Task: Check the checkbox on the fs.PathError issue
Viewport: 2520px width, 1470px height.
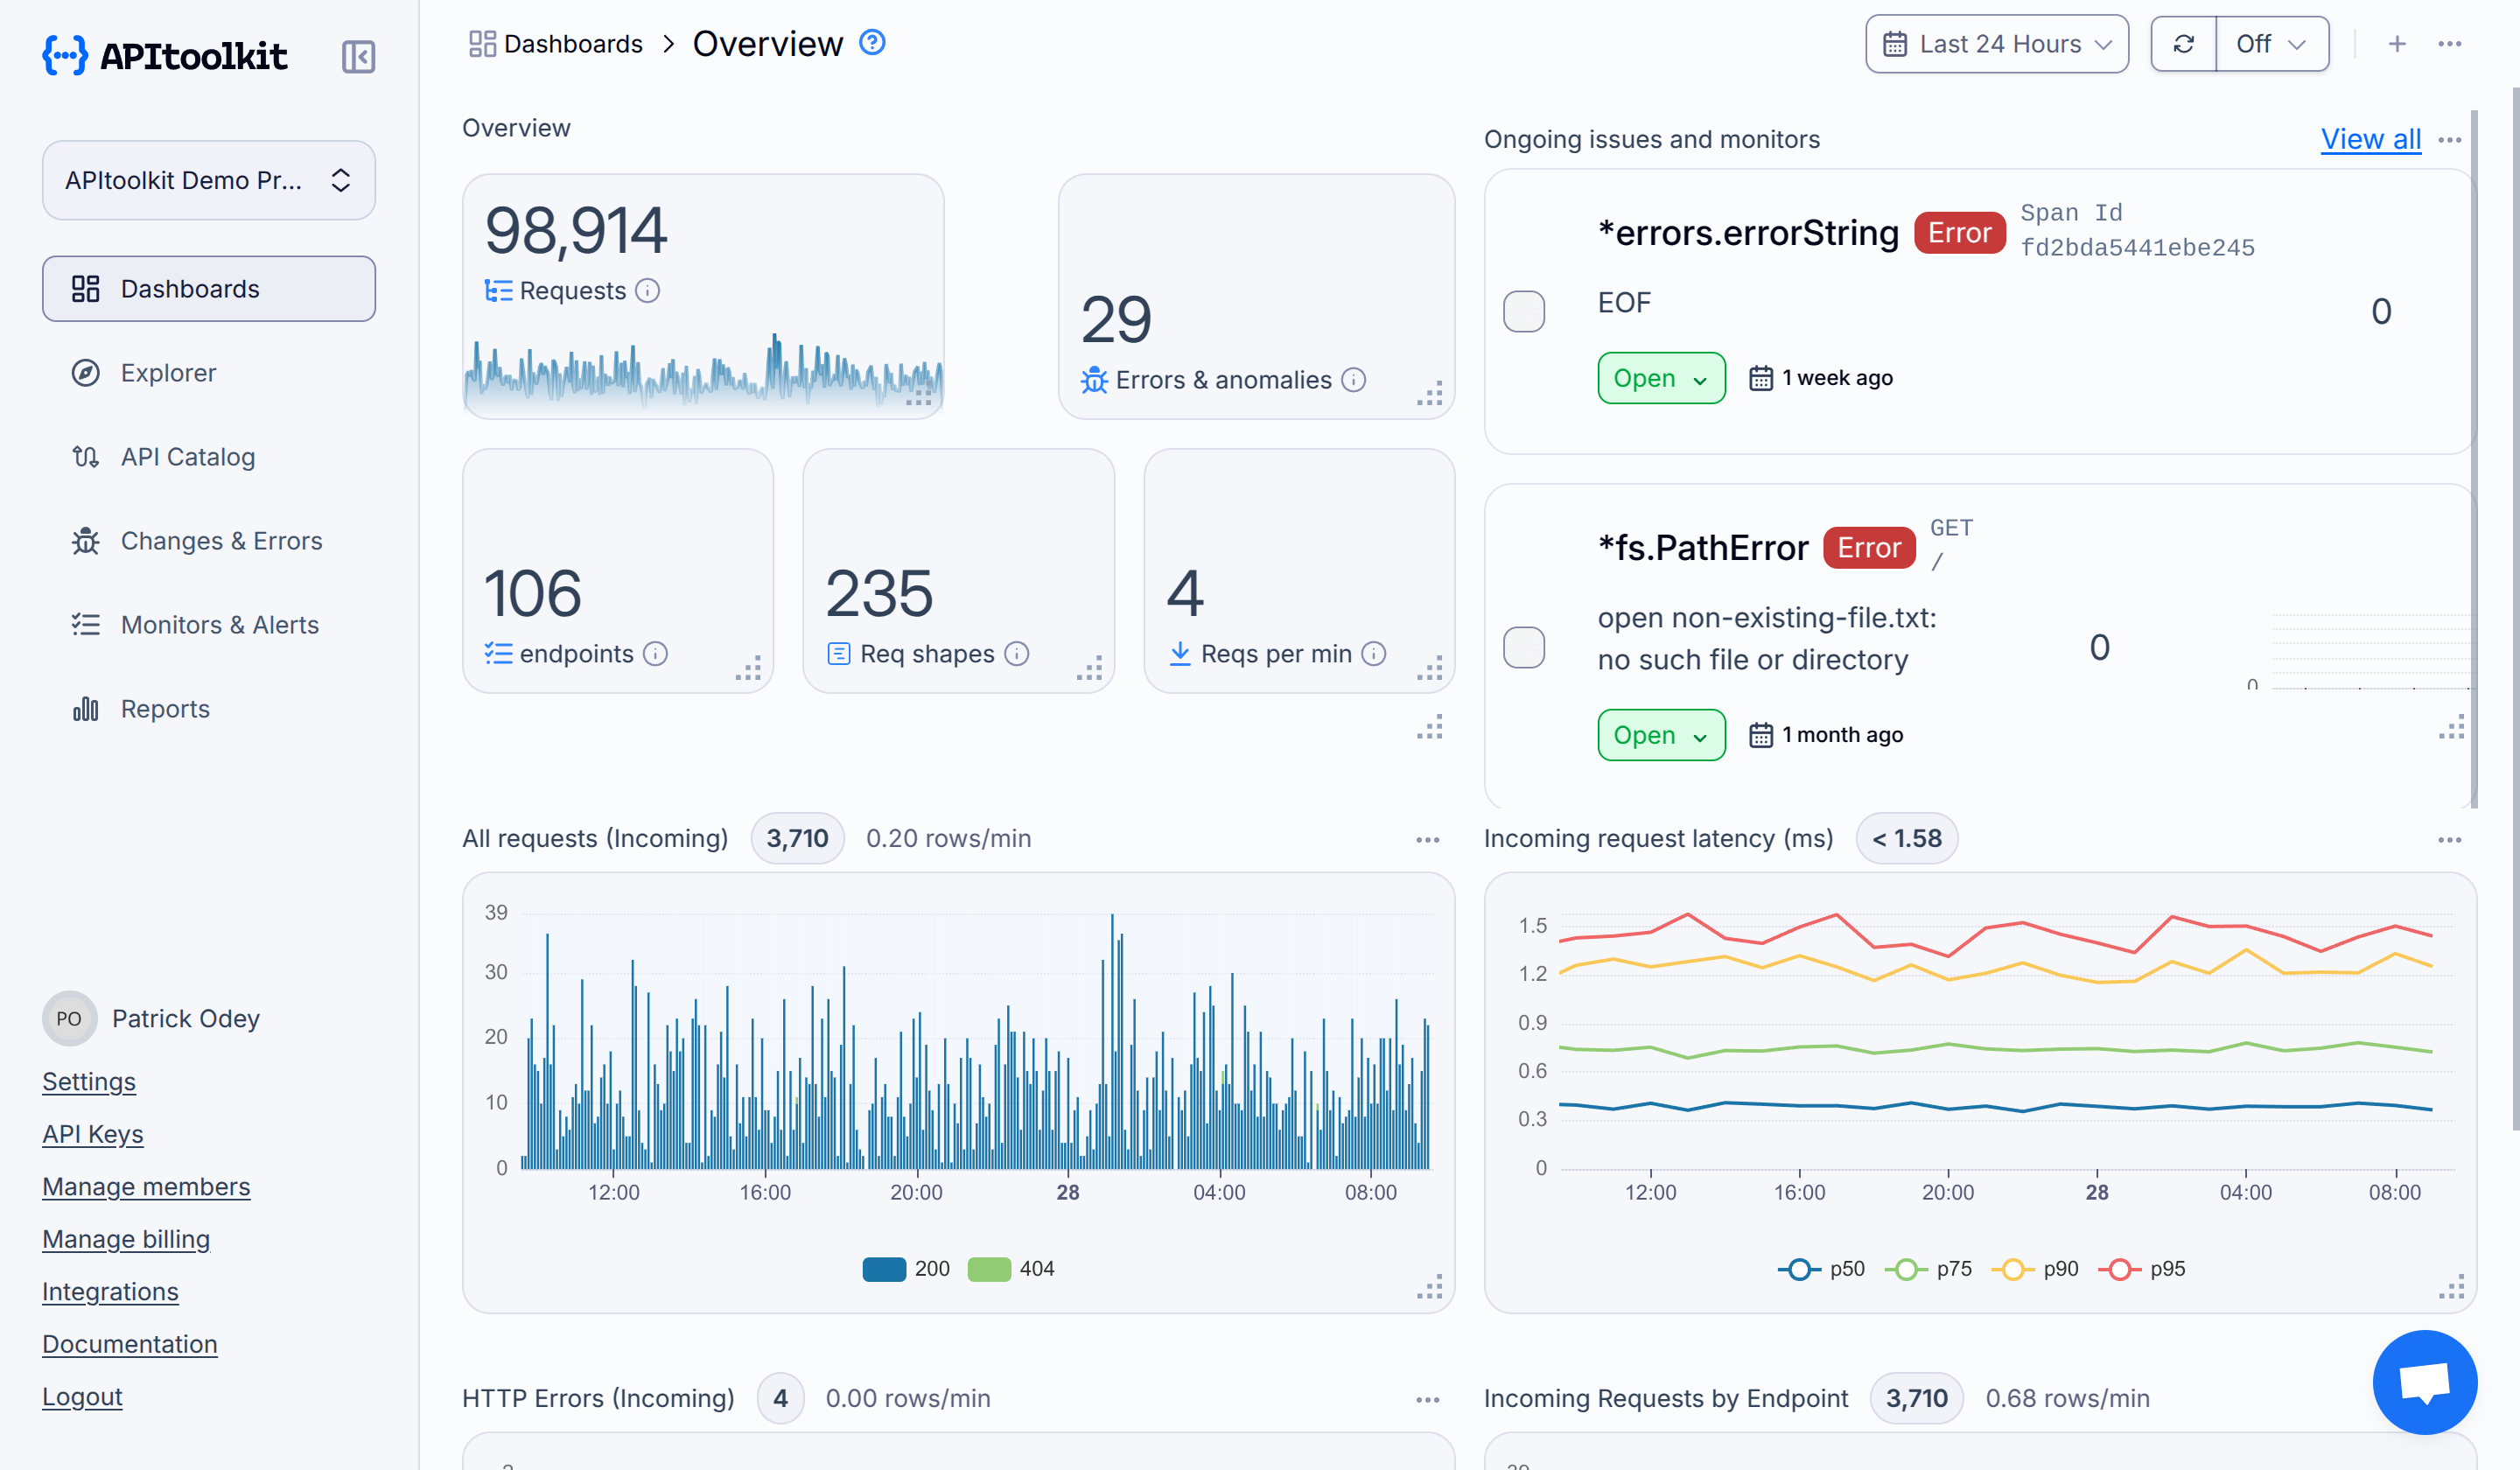Action: pos(1524,647)
